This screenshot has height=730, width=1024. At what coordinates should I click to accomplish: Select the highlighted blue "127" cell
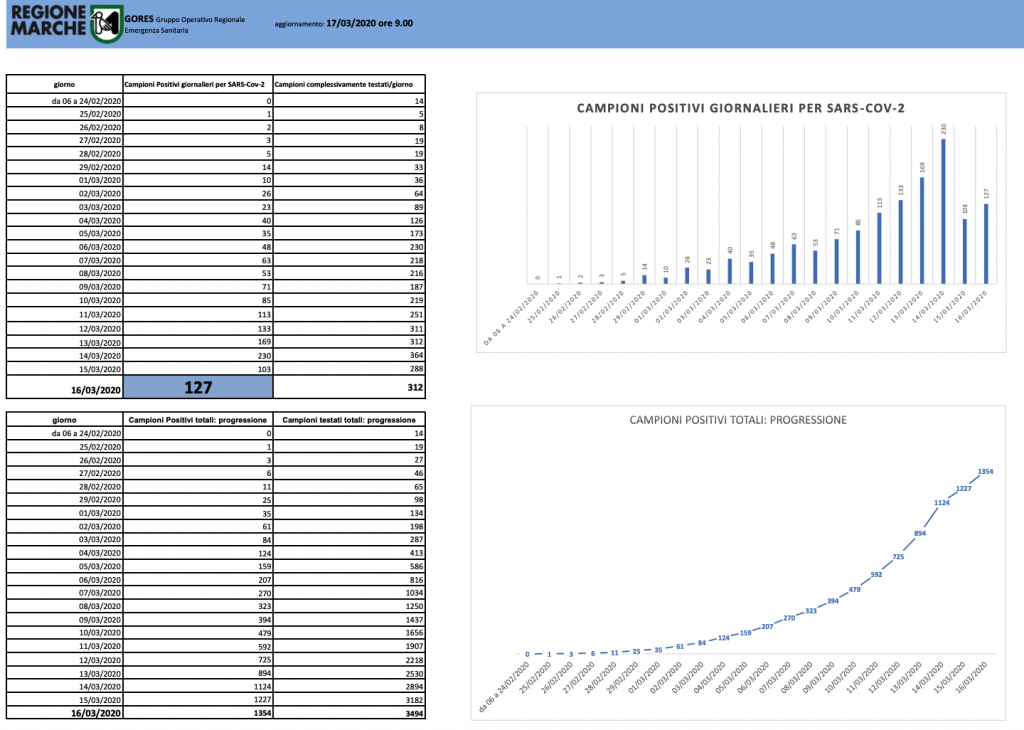198,387
